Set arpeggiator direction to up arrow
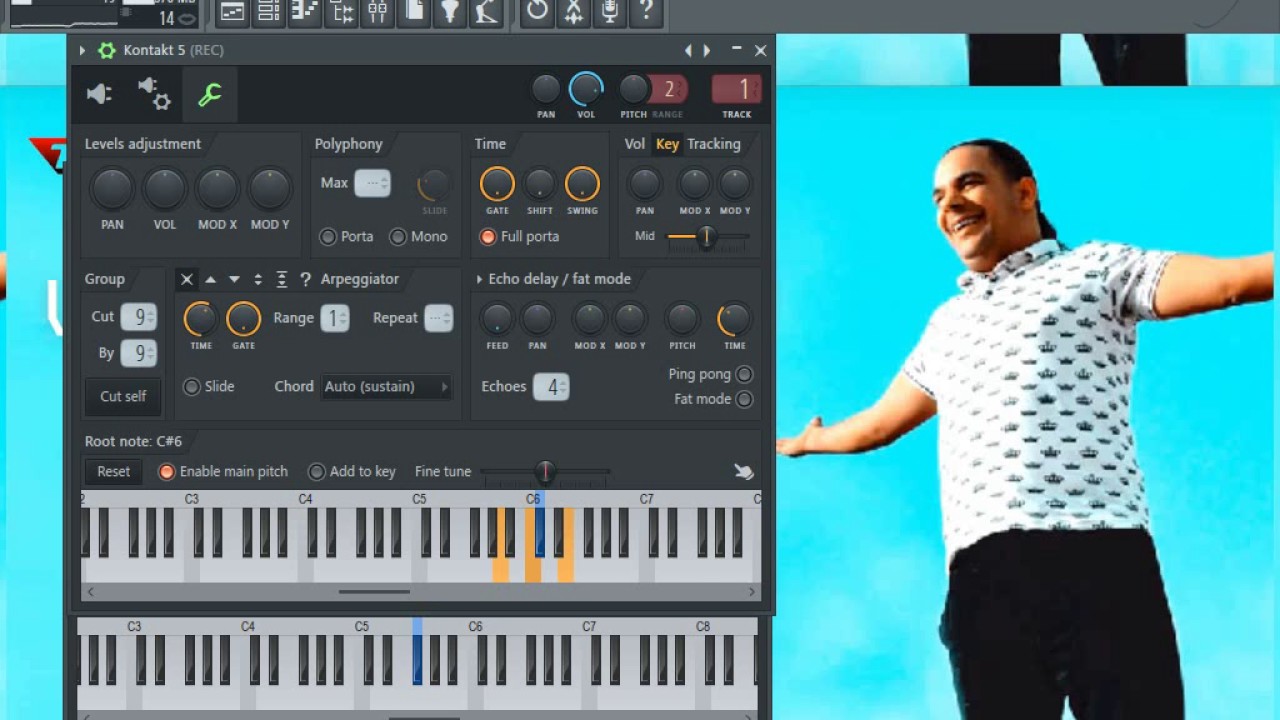1280x720 pixels. [210, 280]
